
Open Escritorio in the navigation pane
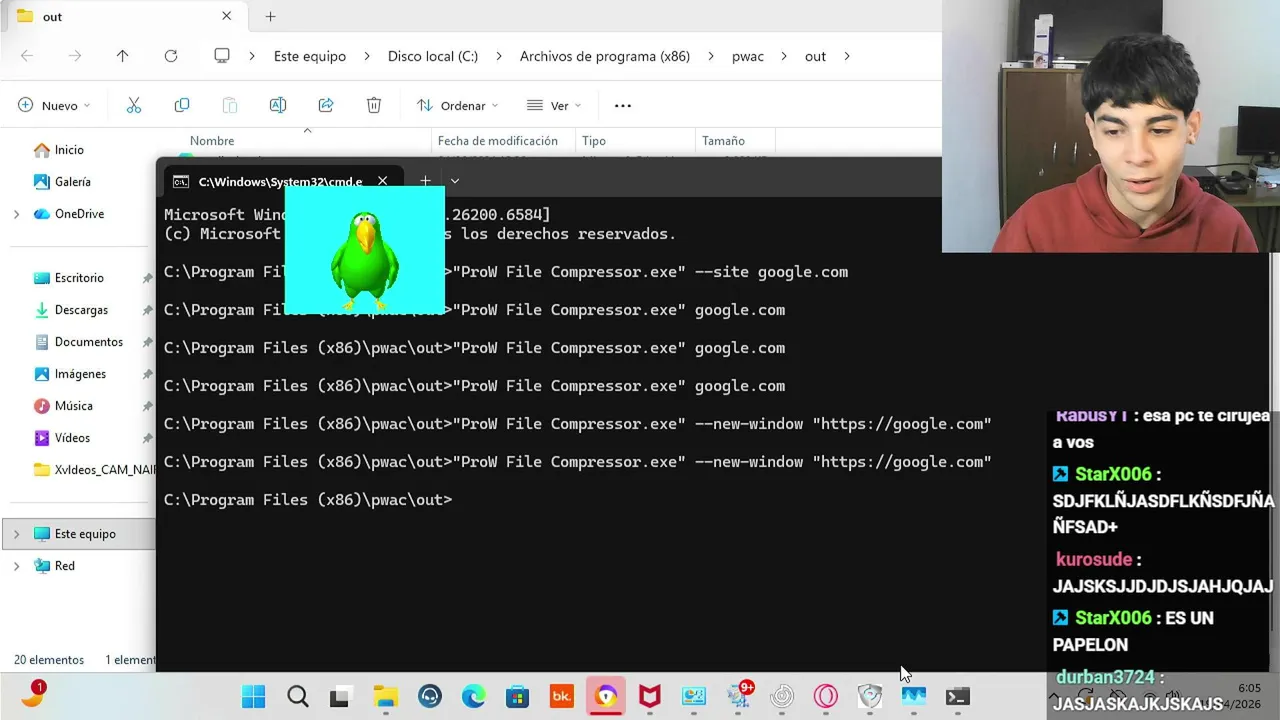point(78,278)
